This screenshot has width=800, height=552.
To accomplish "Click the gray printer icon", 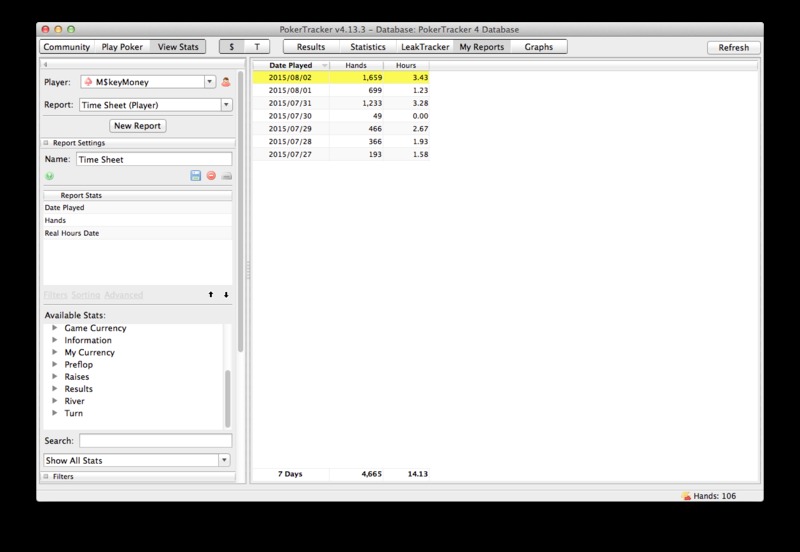I will pyautogui.click(x=227, y=176).
